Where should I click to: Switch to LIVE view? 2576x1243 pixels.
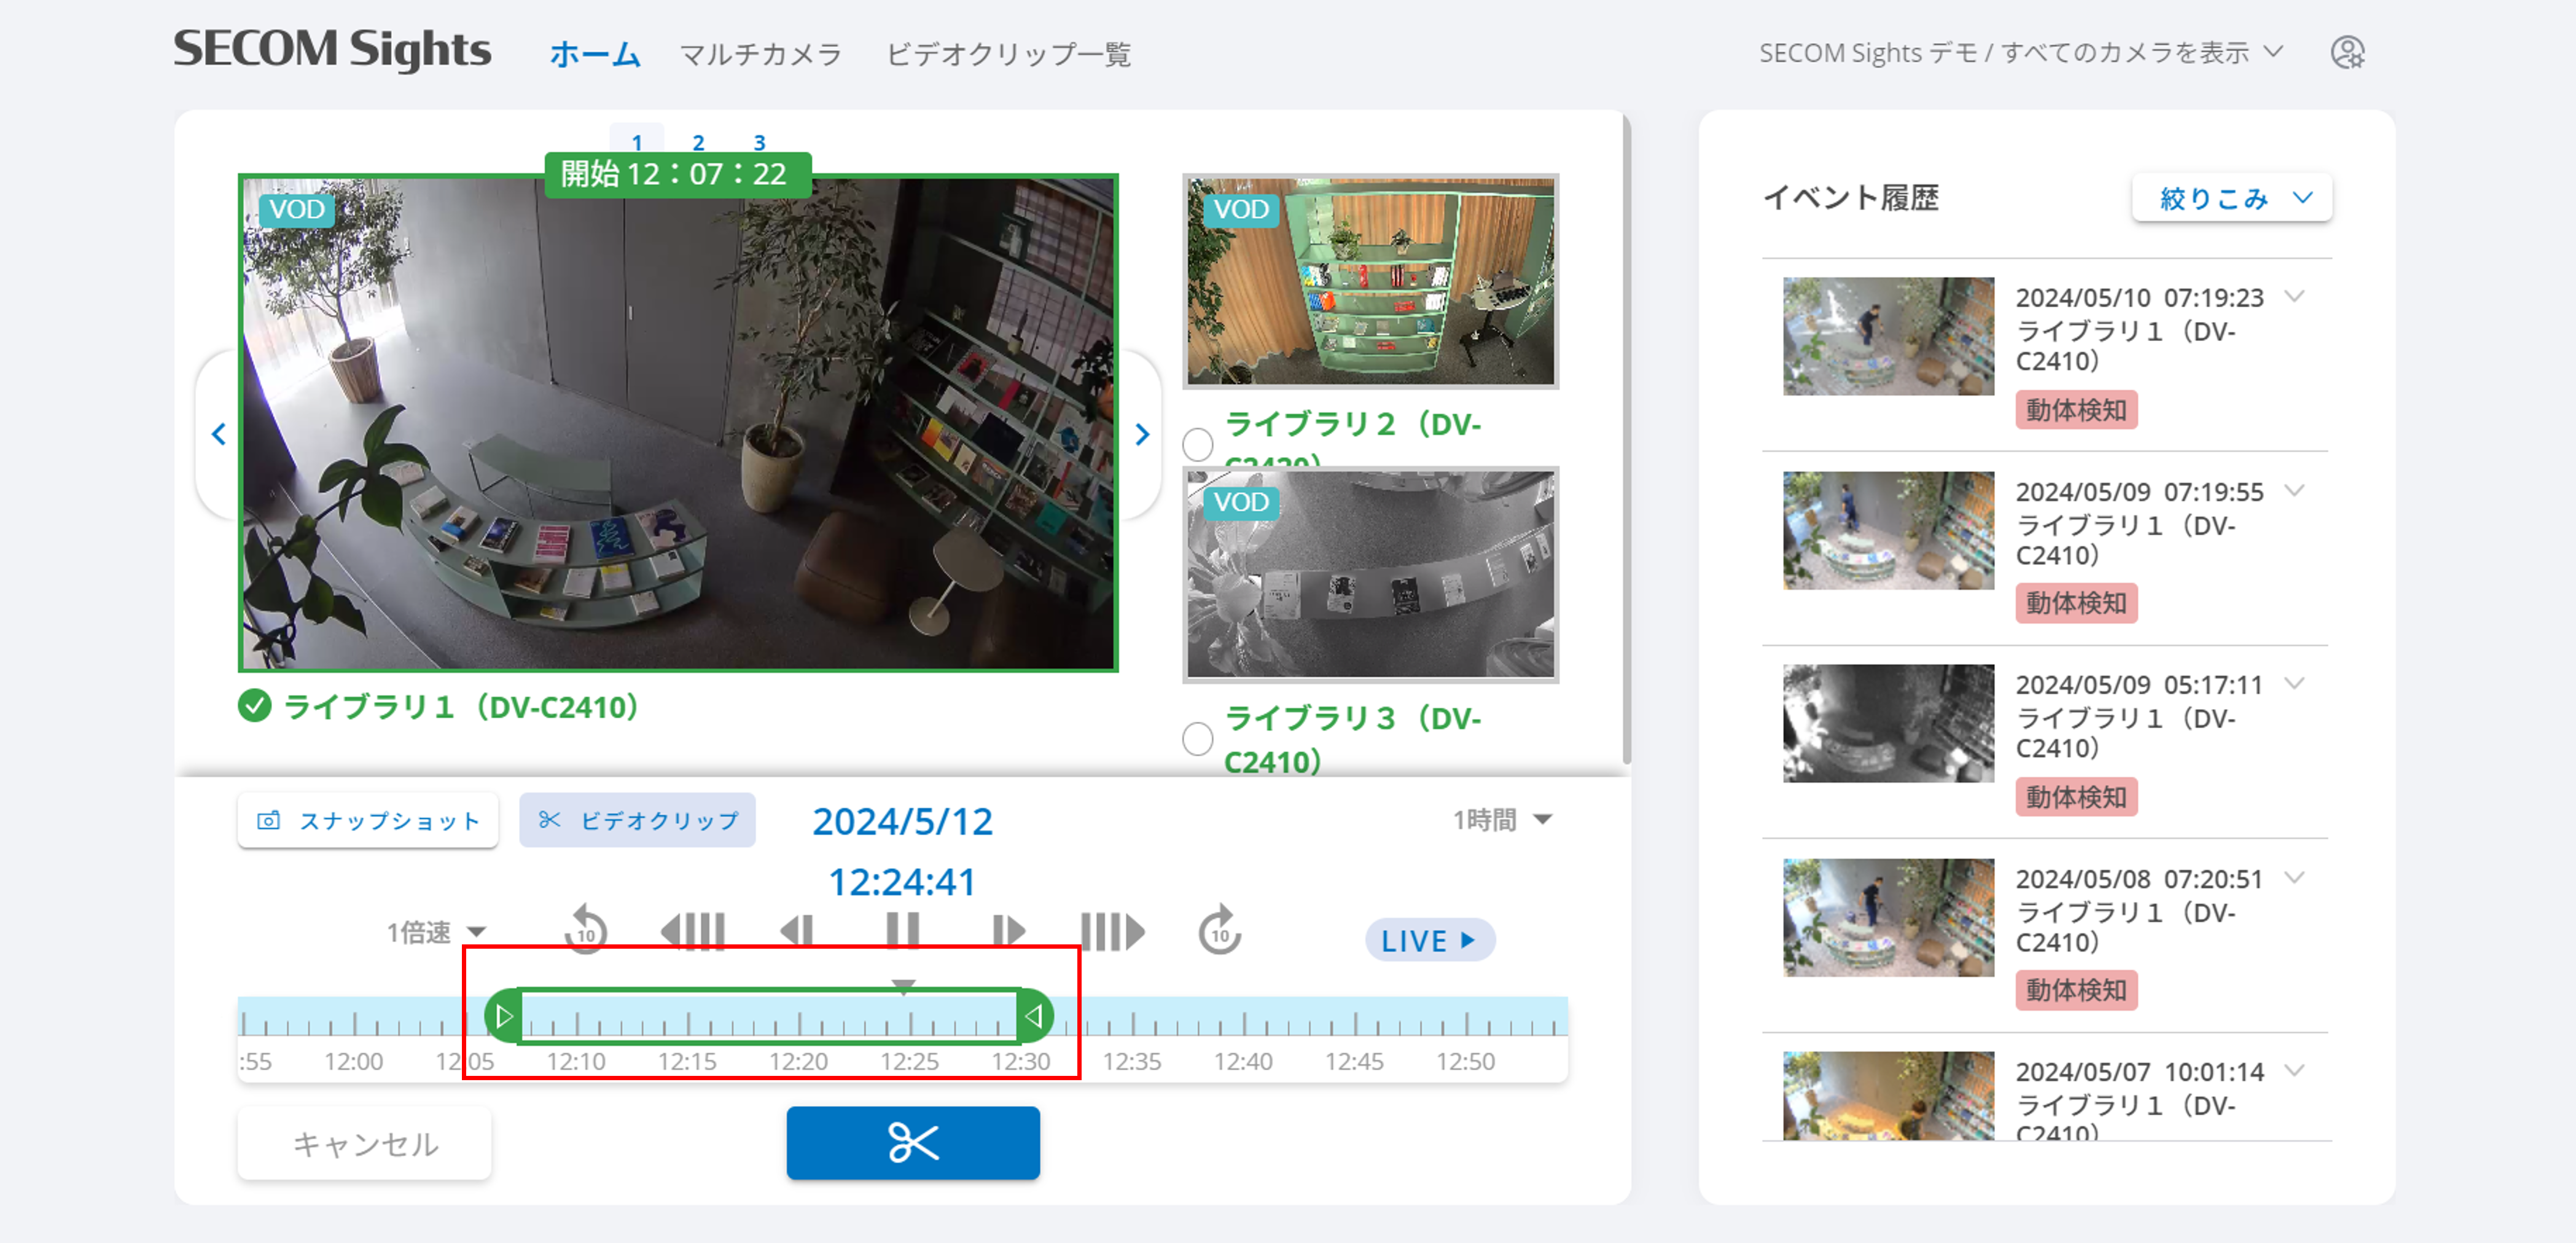pos(1429,940)
